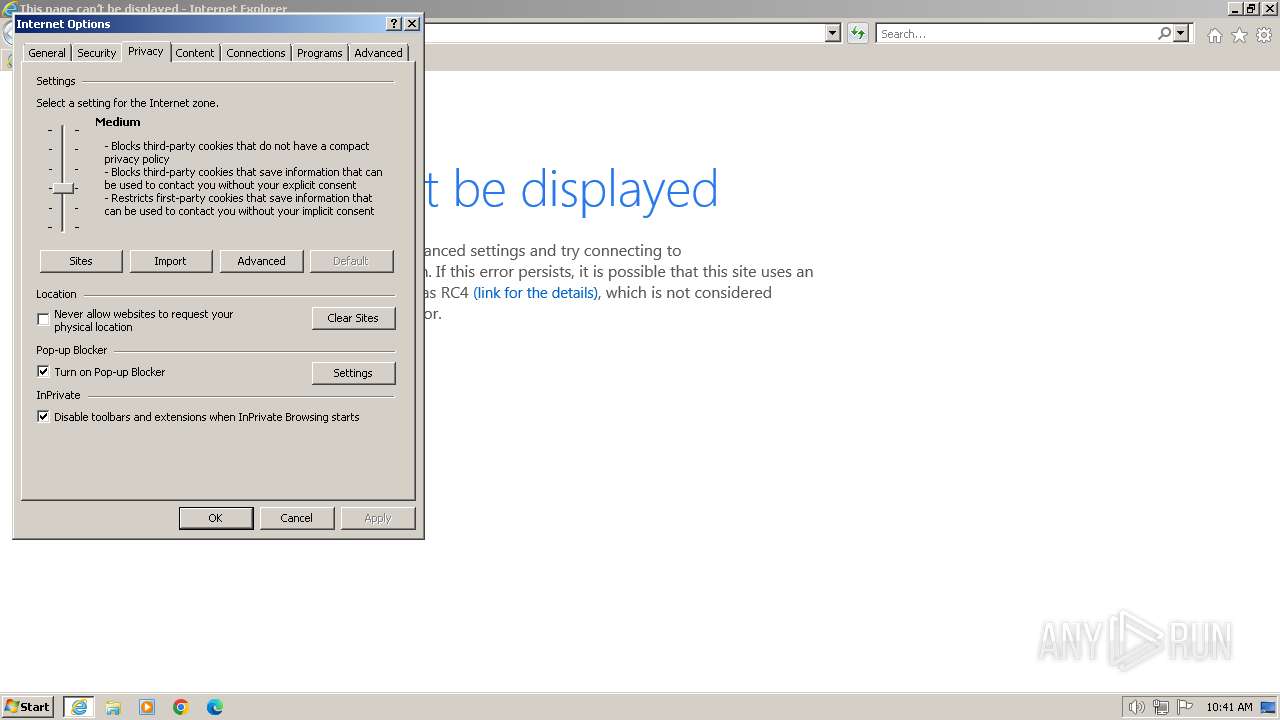The image size is (1280, 720).
Task: Restore the Internet Explorer window
Action: [1250, 9]
